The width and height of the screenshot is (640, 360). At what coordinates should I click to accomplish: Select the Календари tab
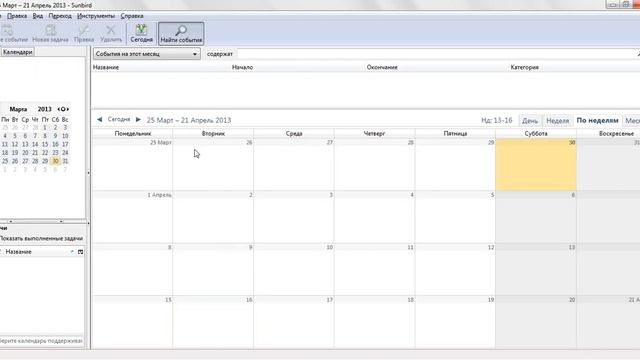pyautogui.click(x=17, y=52)
